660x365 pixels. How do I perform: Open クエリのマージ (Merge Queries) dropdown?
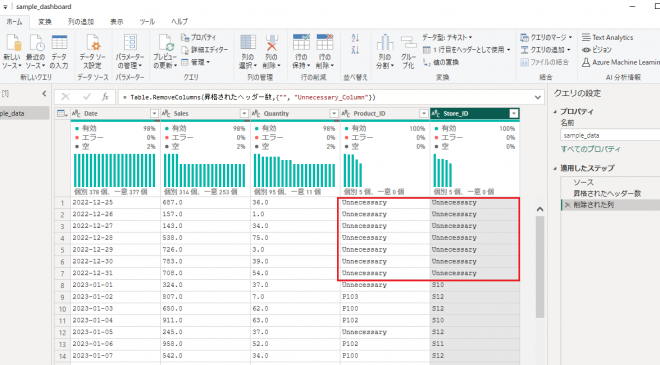(x=546, y=37)
